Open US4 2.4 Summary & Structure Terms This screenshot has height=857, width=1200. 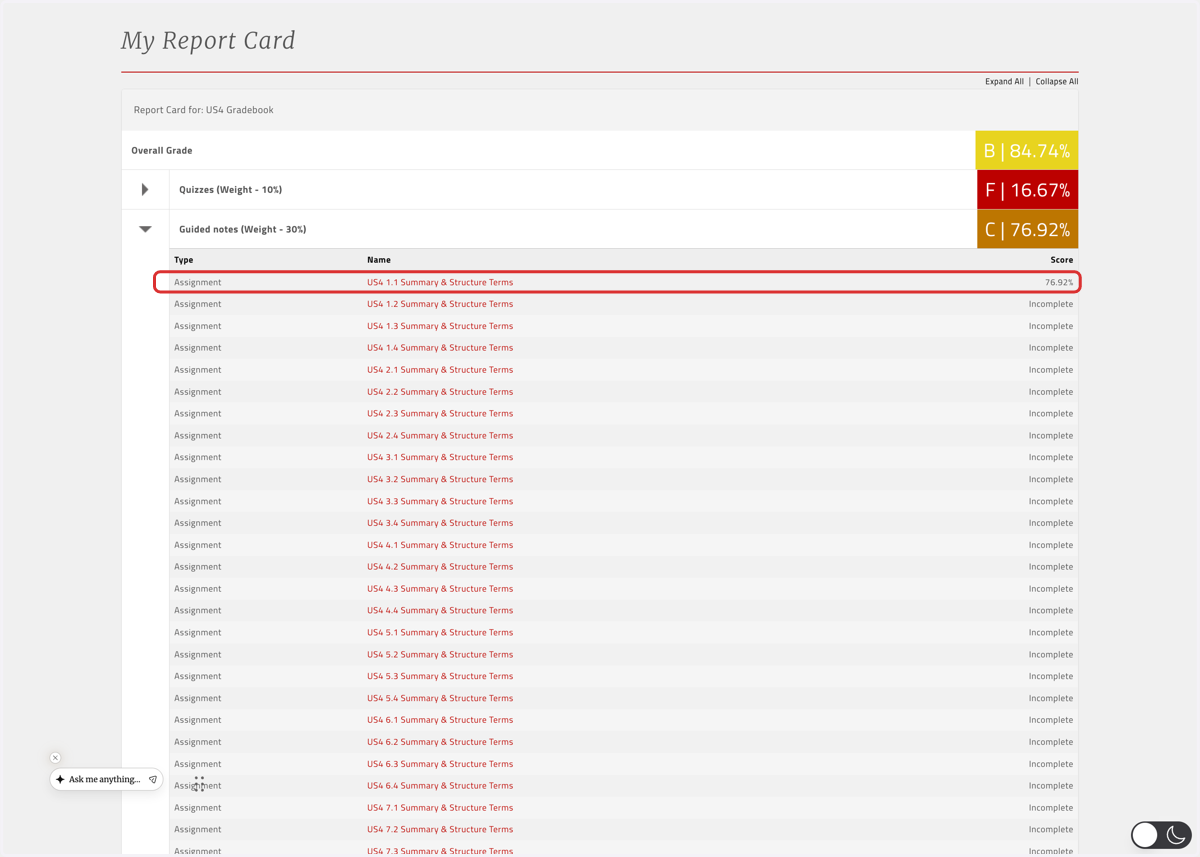(x=440, y=435)
